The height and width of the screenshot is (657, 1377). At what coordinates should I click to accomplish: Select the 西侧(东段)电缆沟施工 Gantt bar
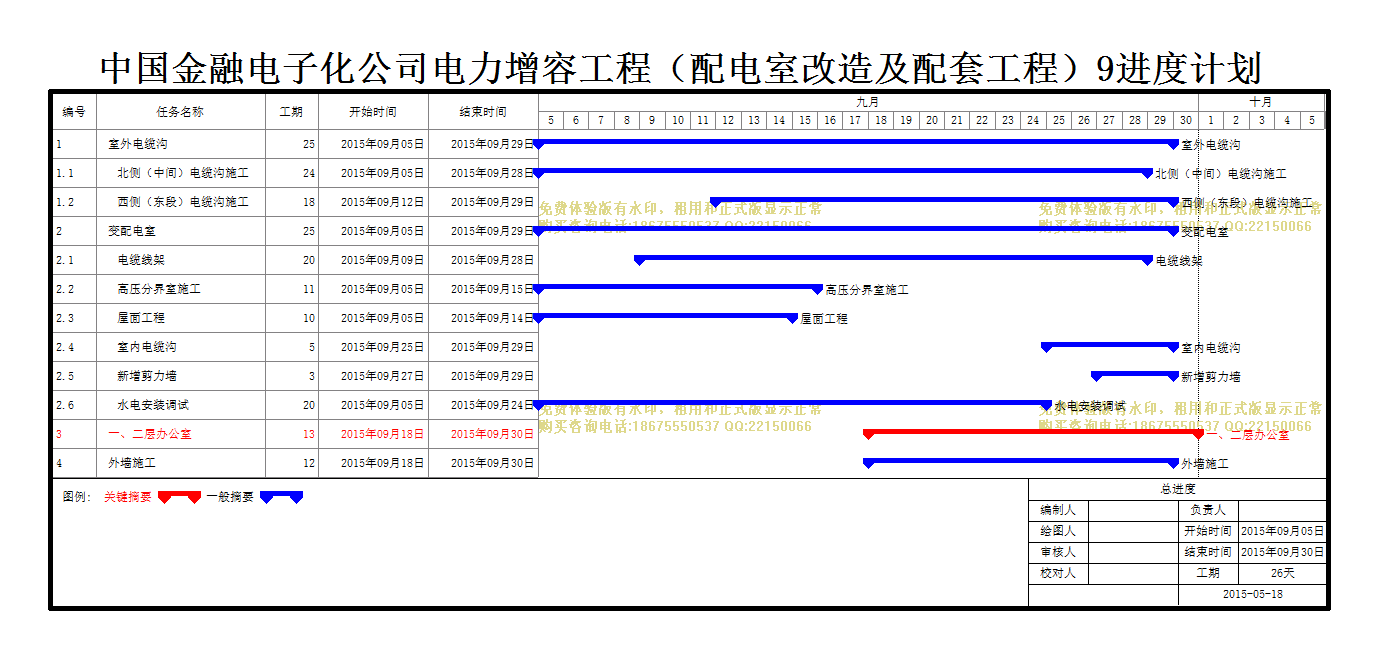[x=945, y=201]
